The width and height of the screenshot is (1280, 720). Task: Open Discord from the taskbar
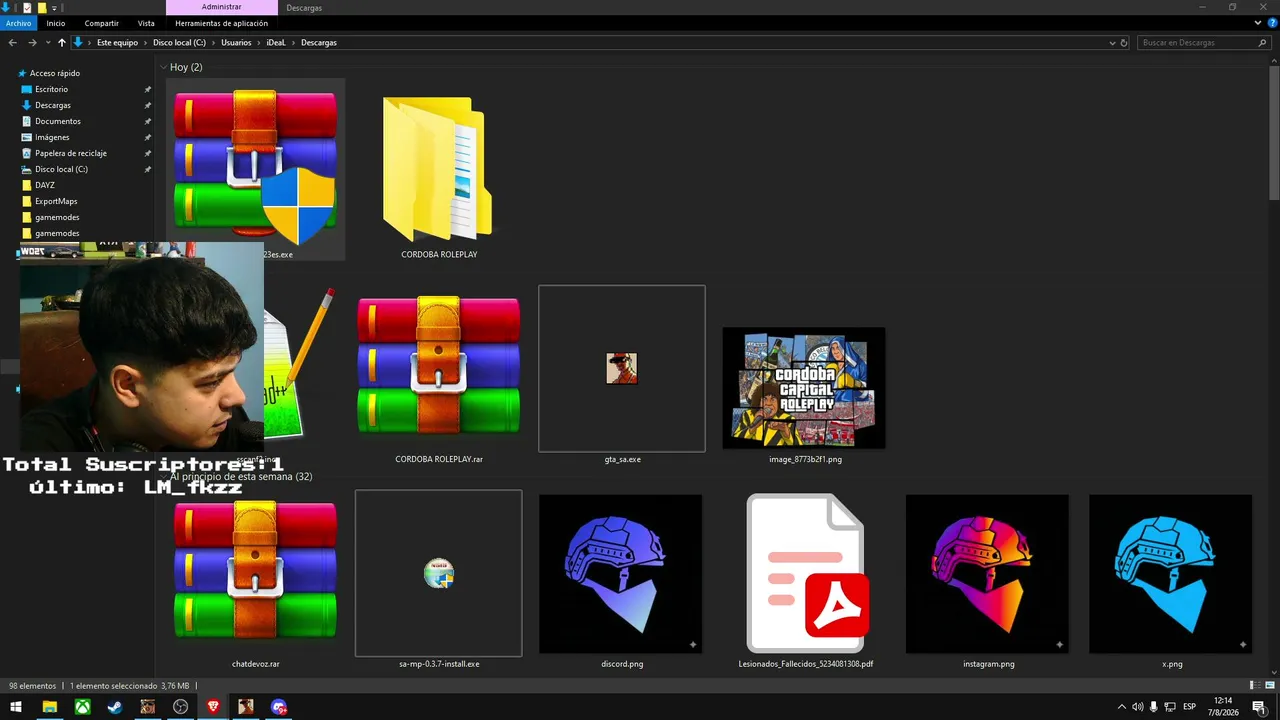point(279,707)
